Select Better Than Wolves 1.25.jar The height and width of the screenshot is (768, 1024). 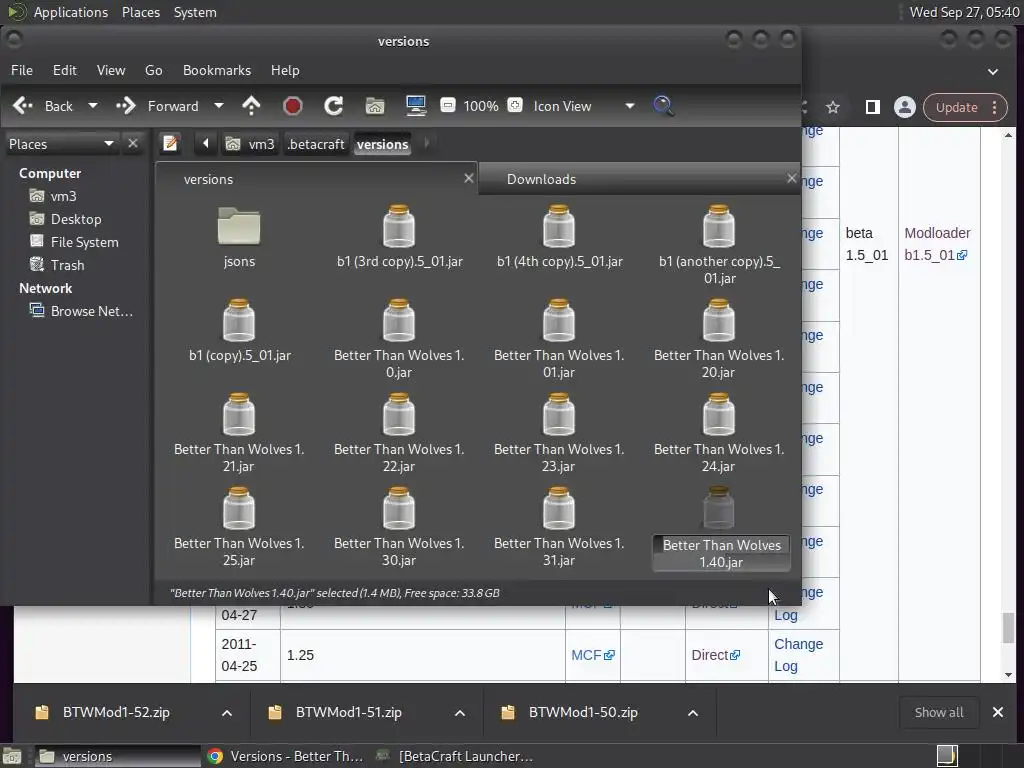(239, 509)
